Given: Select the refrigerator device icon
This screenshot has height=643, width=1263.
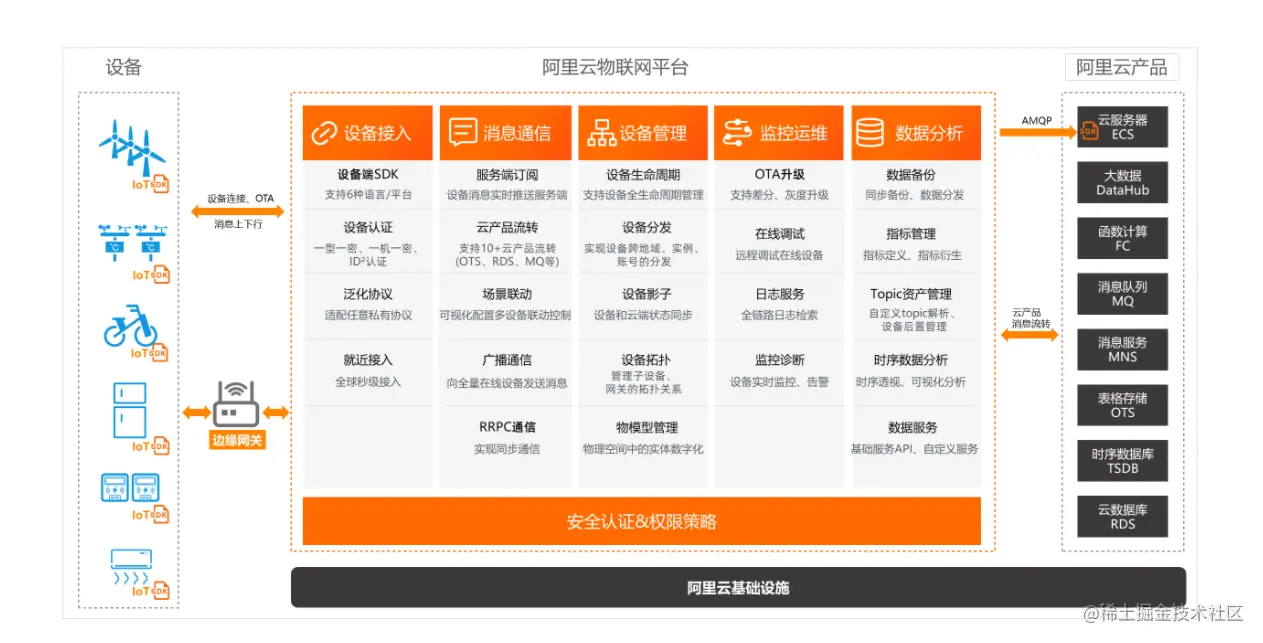Looking at the screenshot, I should pos(130,409).
